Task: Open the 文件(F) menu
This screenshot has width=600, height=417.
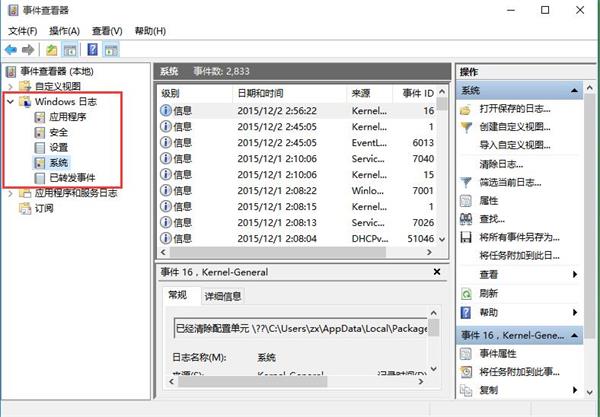Action: tap(23, 31)
